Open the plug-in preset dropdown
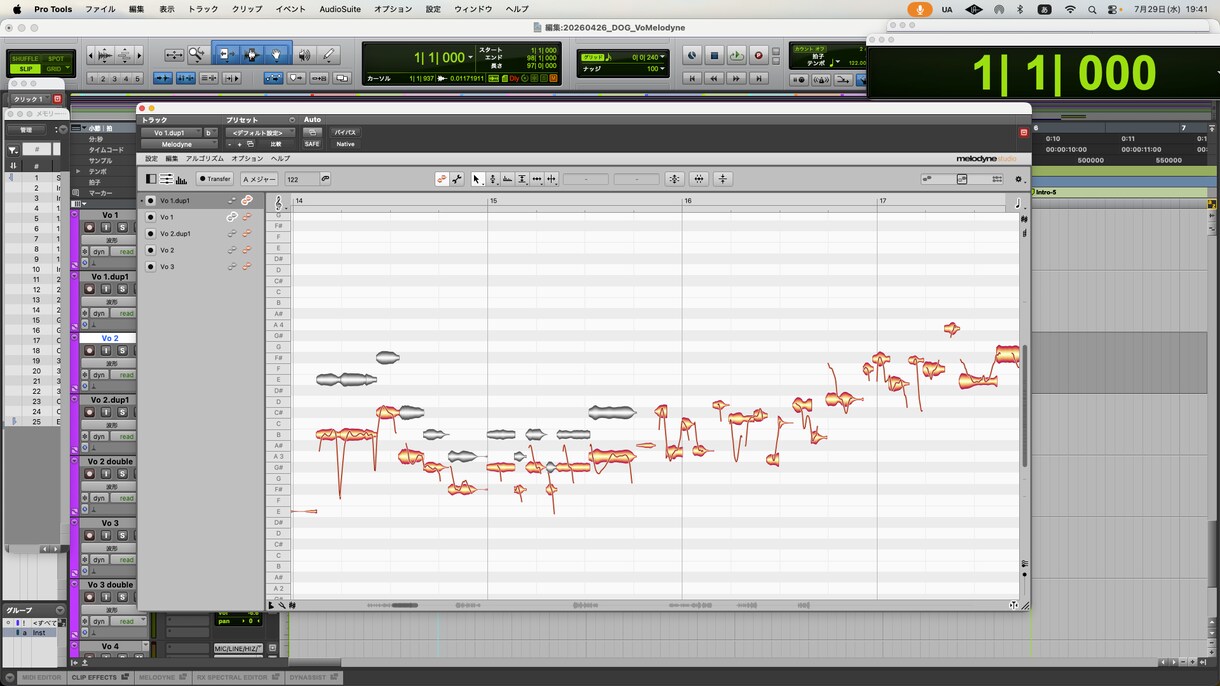1220x686 pixels. coord(260,132)
